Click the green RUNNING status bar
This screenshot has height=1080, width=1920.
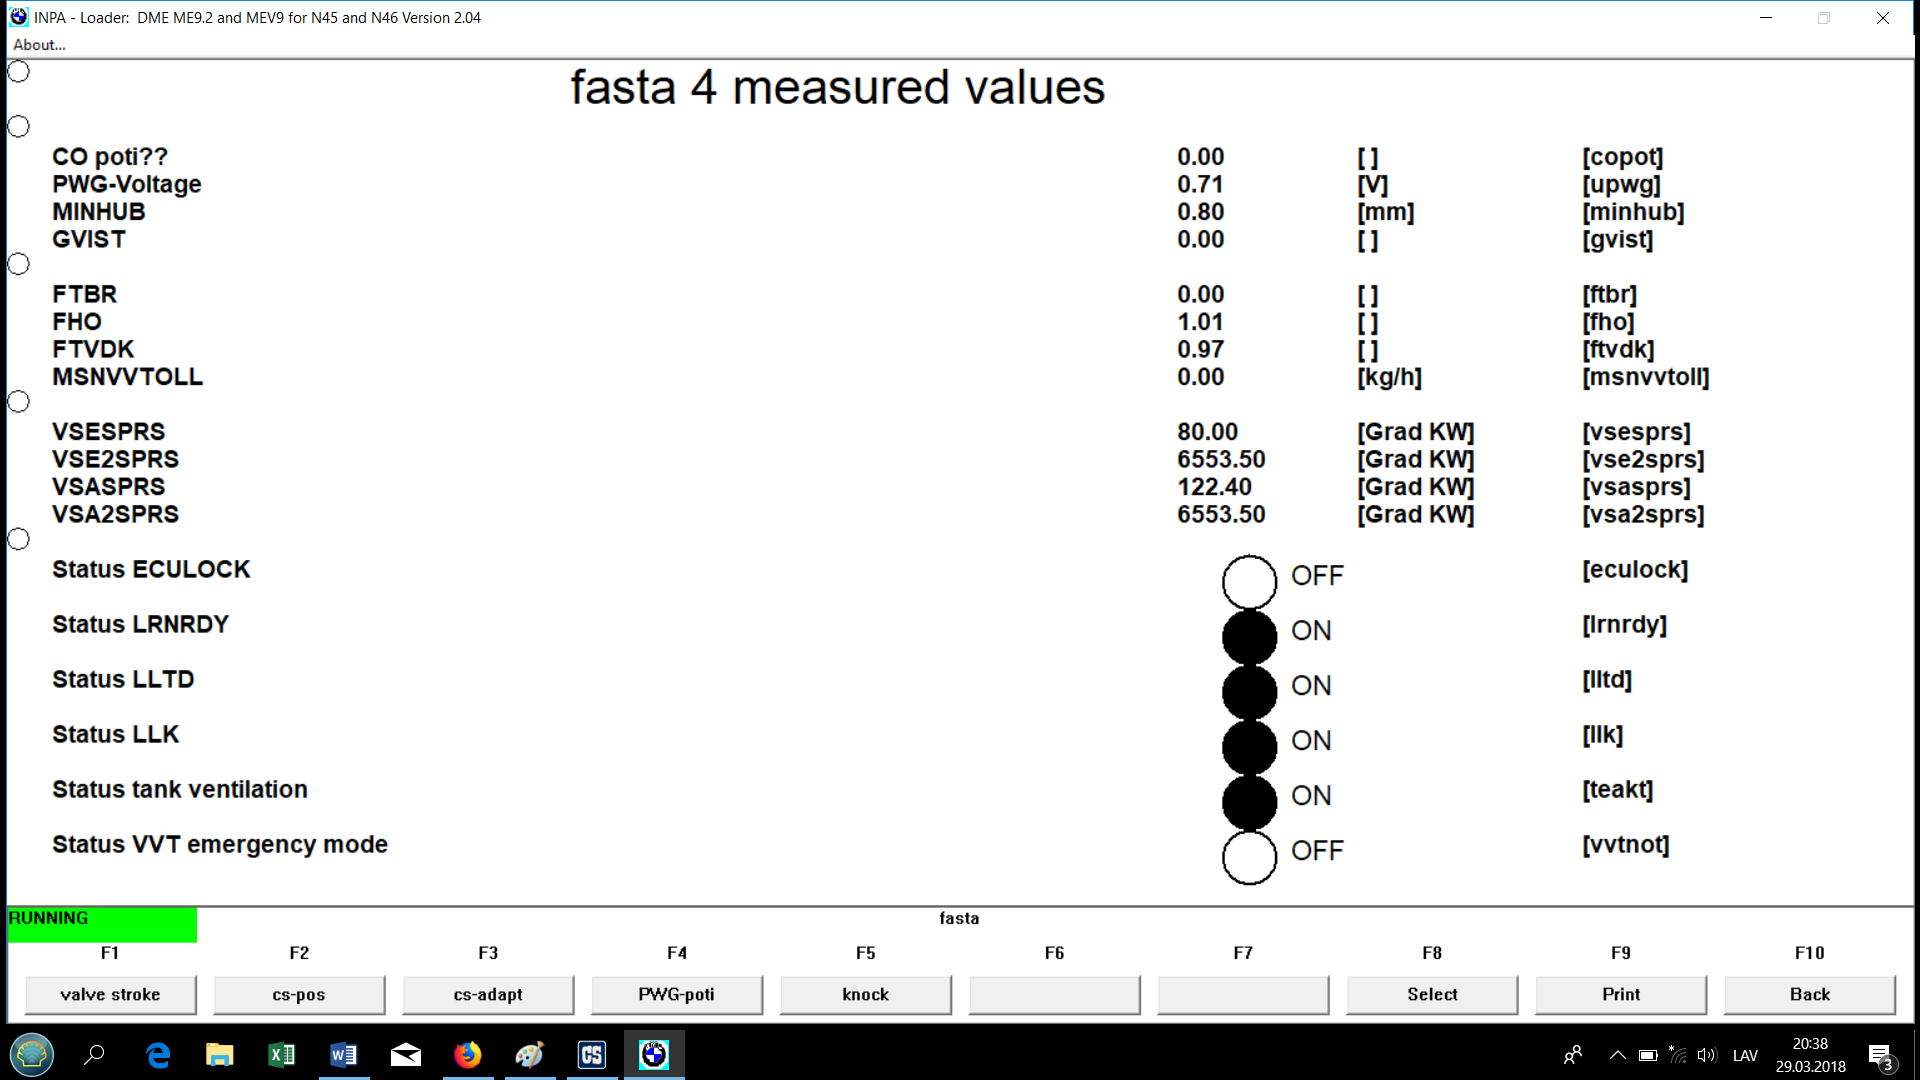coord(102,924)
